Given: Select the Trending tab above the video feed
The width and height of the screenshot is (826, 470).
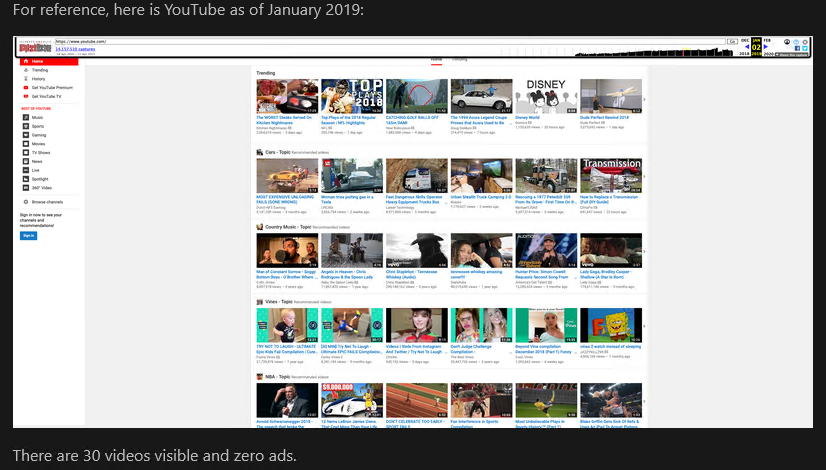Looking at the screenshot, I should tap(459, 59).
